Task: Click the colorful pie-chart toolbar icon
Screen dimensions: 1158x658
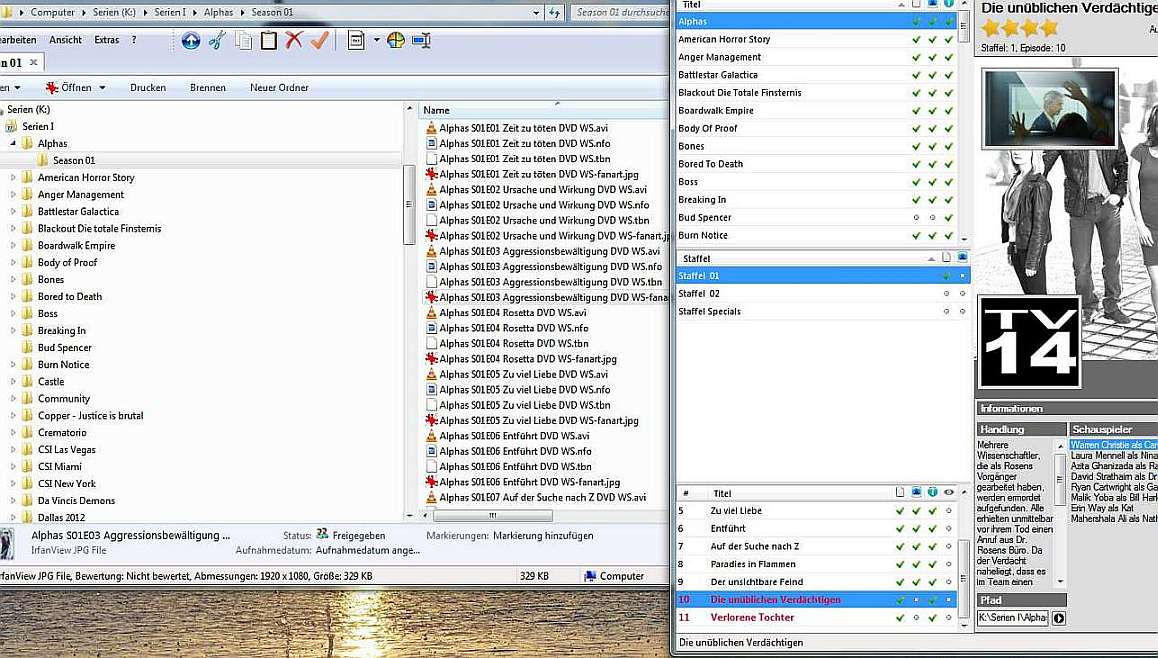Action: tap(396, 40)
